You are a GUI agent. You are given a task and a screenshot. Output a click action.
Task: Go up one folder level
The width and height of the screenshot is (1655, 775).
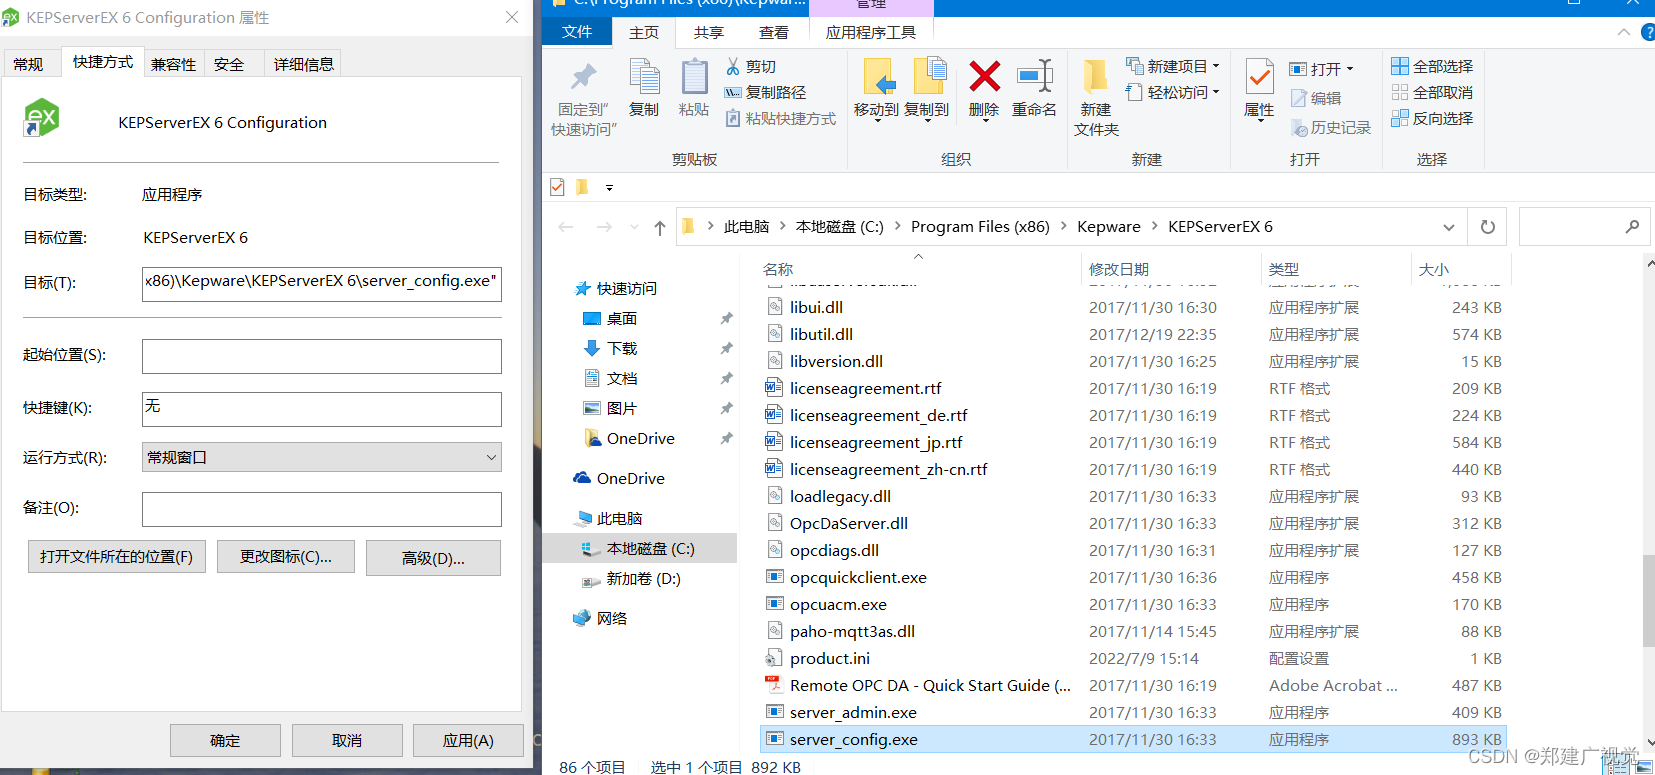660,227
